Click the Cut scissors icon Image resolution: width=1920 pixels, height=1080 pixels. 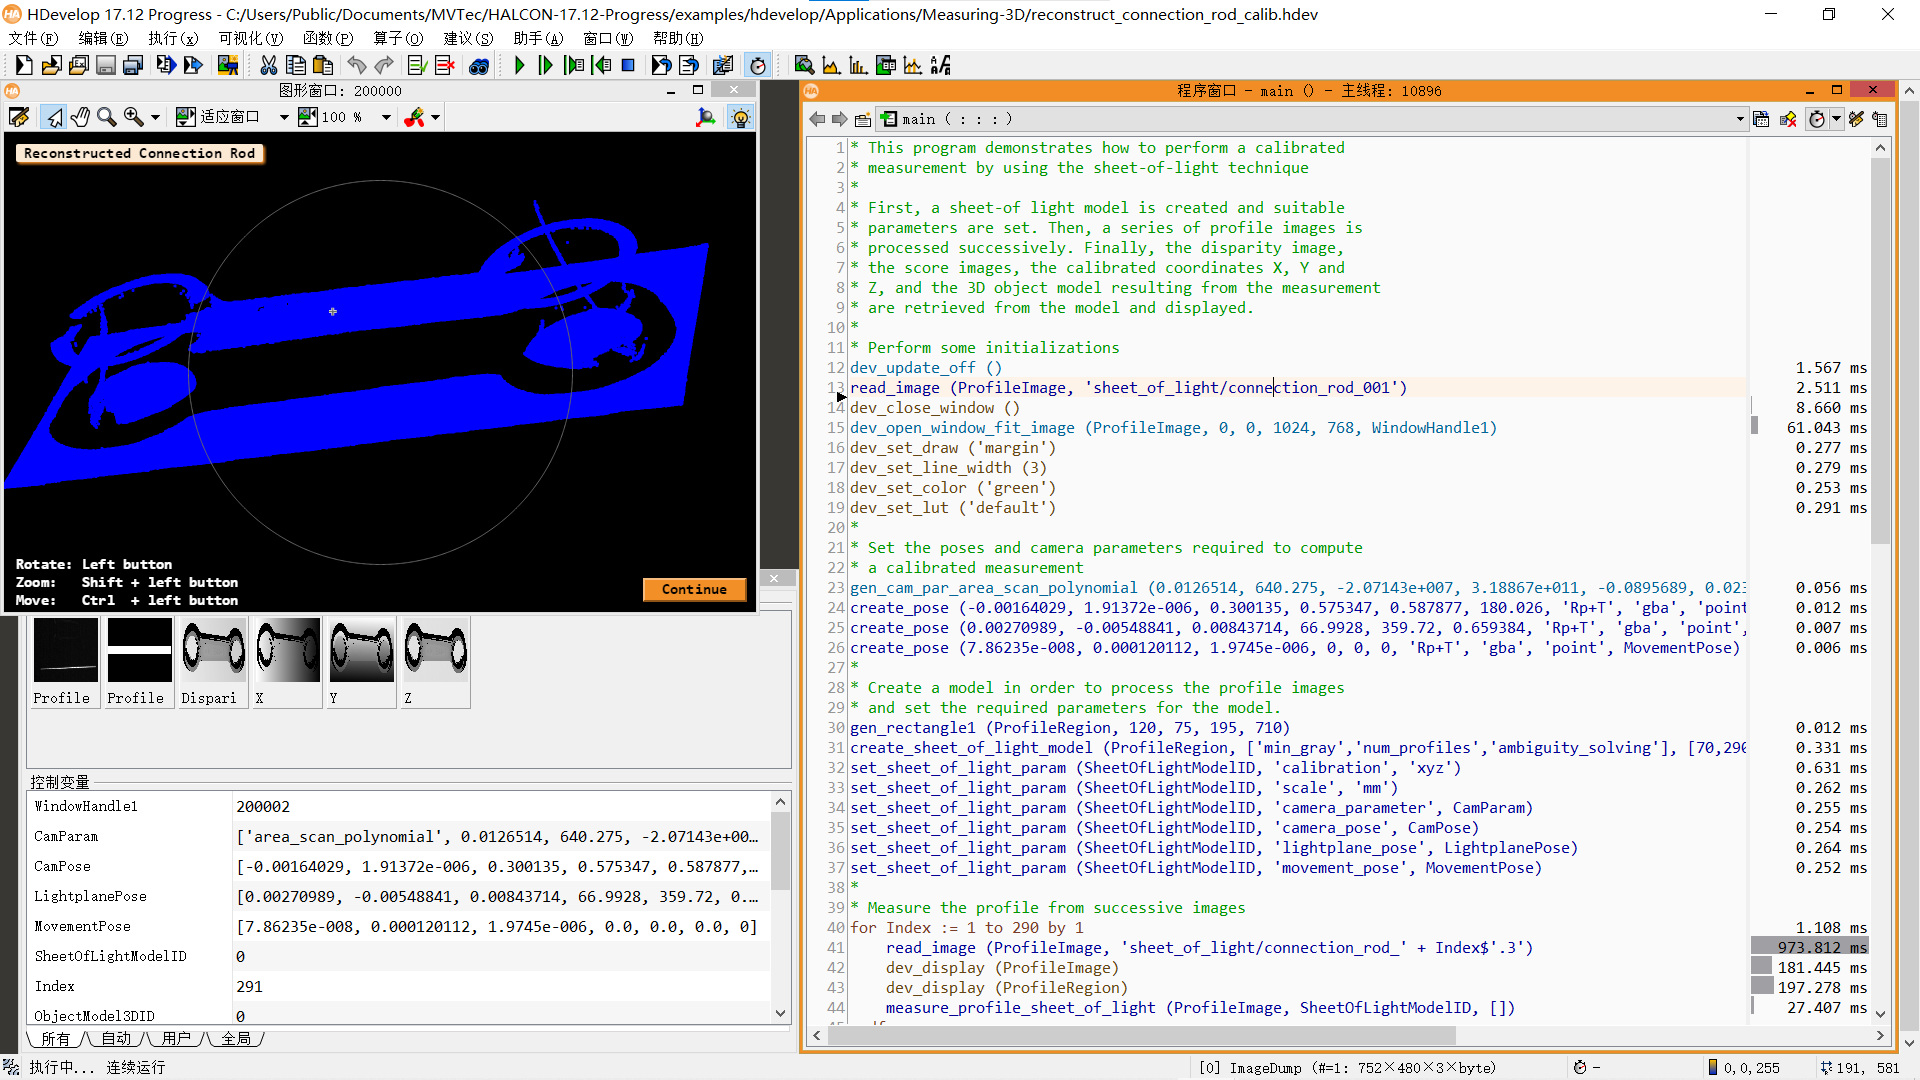tap(268, 66)
